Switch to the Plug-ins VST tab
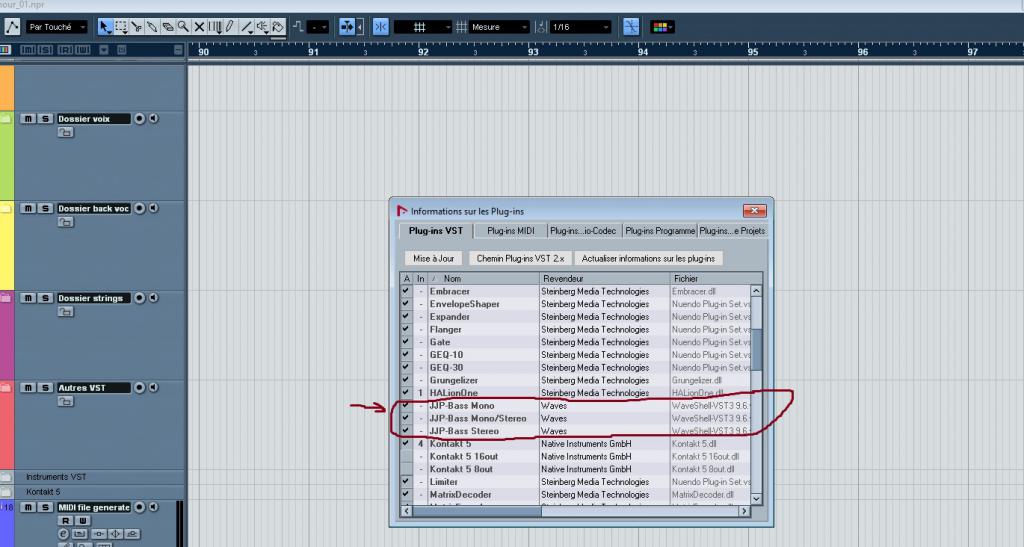Image resolution: width=1024 pixels, height=547 pixels. tap(436, 230)
